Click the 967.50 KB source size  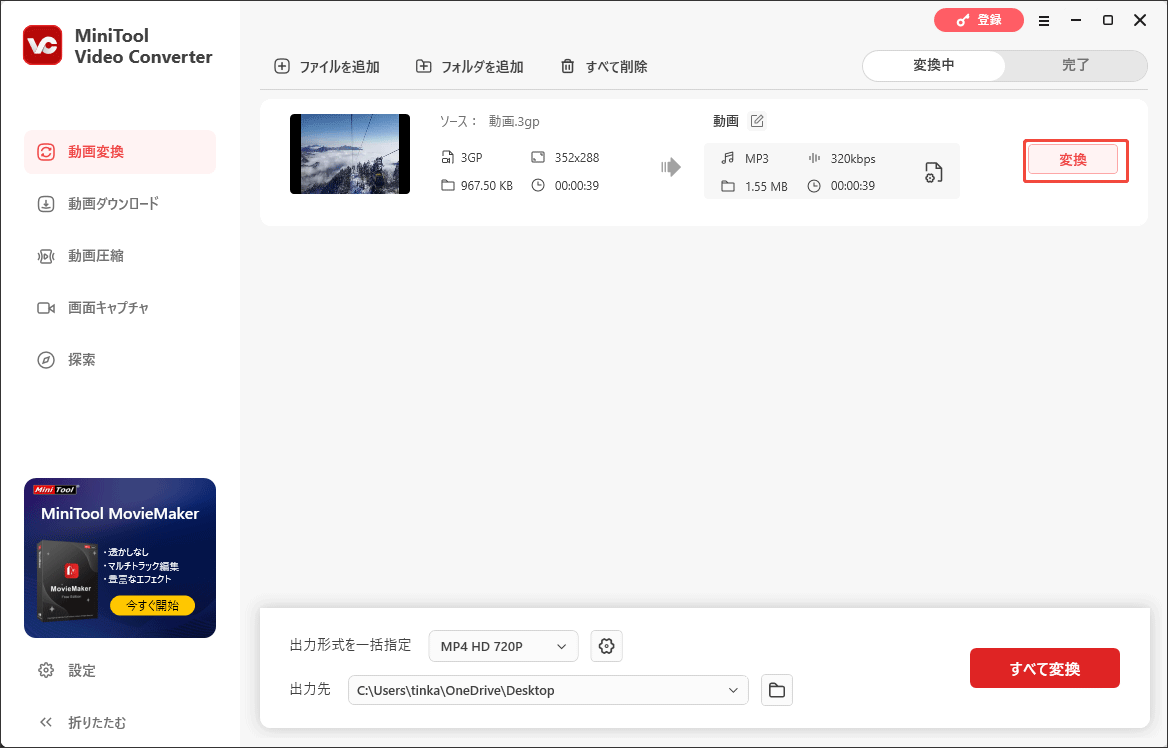click(486, 186)
